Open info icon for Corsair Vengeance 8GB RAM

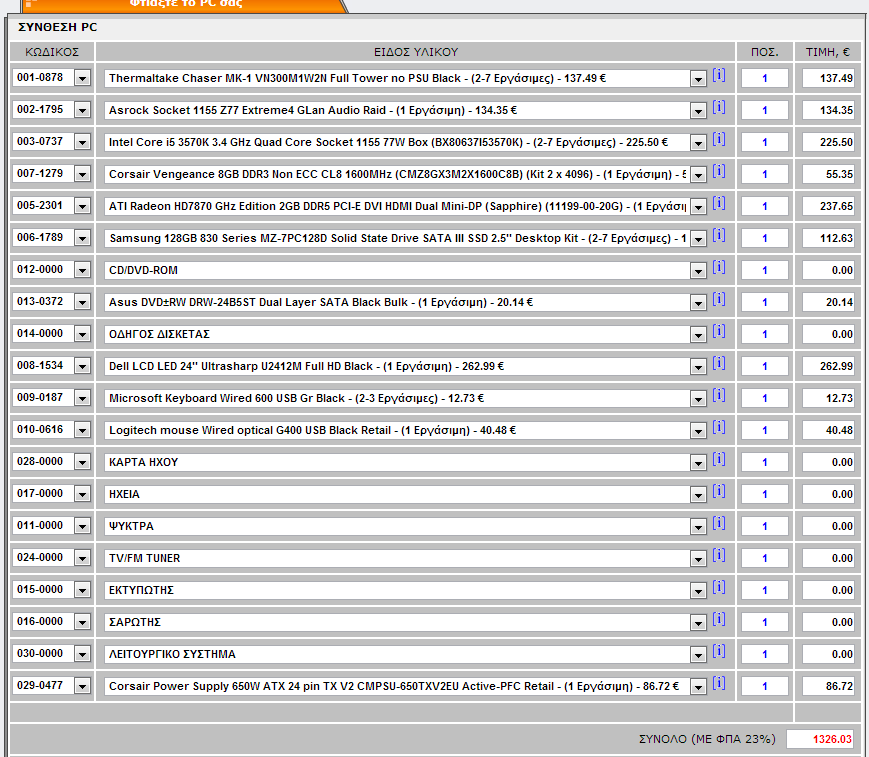[719, 171]
